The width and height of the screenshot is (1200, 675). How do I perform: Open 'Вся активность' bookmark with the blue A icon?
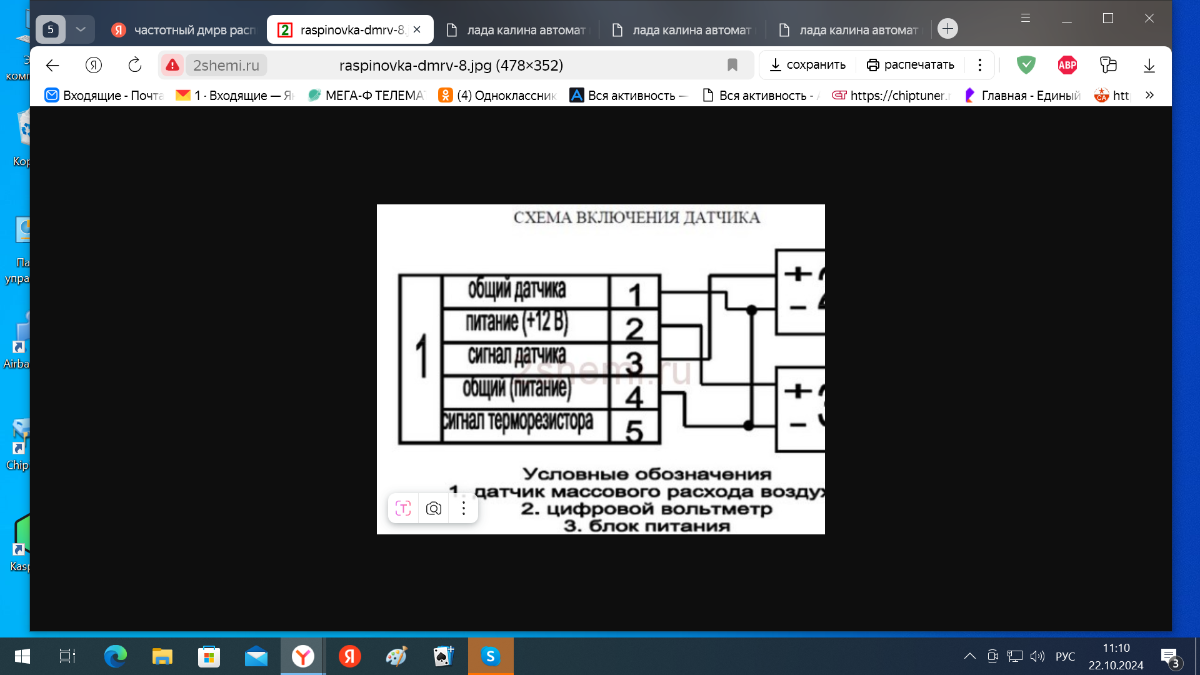click(629, 96)
